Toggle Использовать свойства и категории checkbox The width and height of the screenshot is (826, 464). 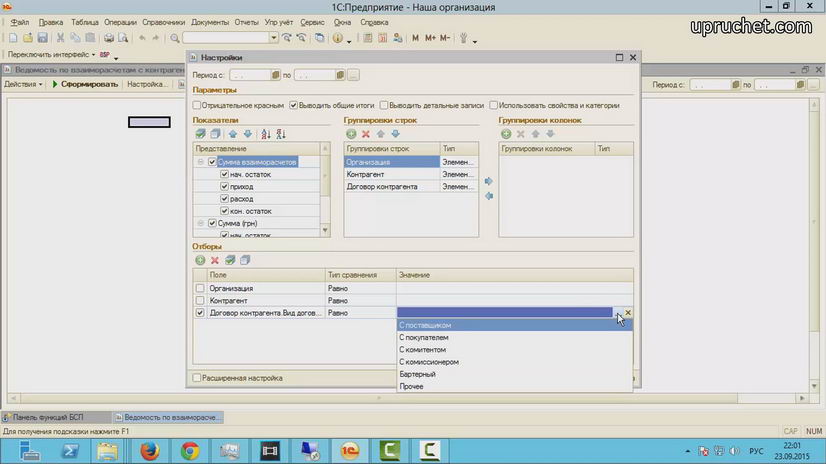(x=494, y=105)
